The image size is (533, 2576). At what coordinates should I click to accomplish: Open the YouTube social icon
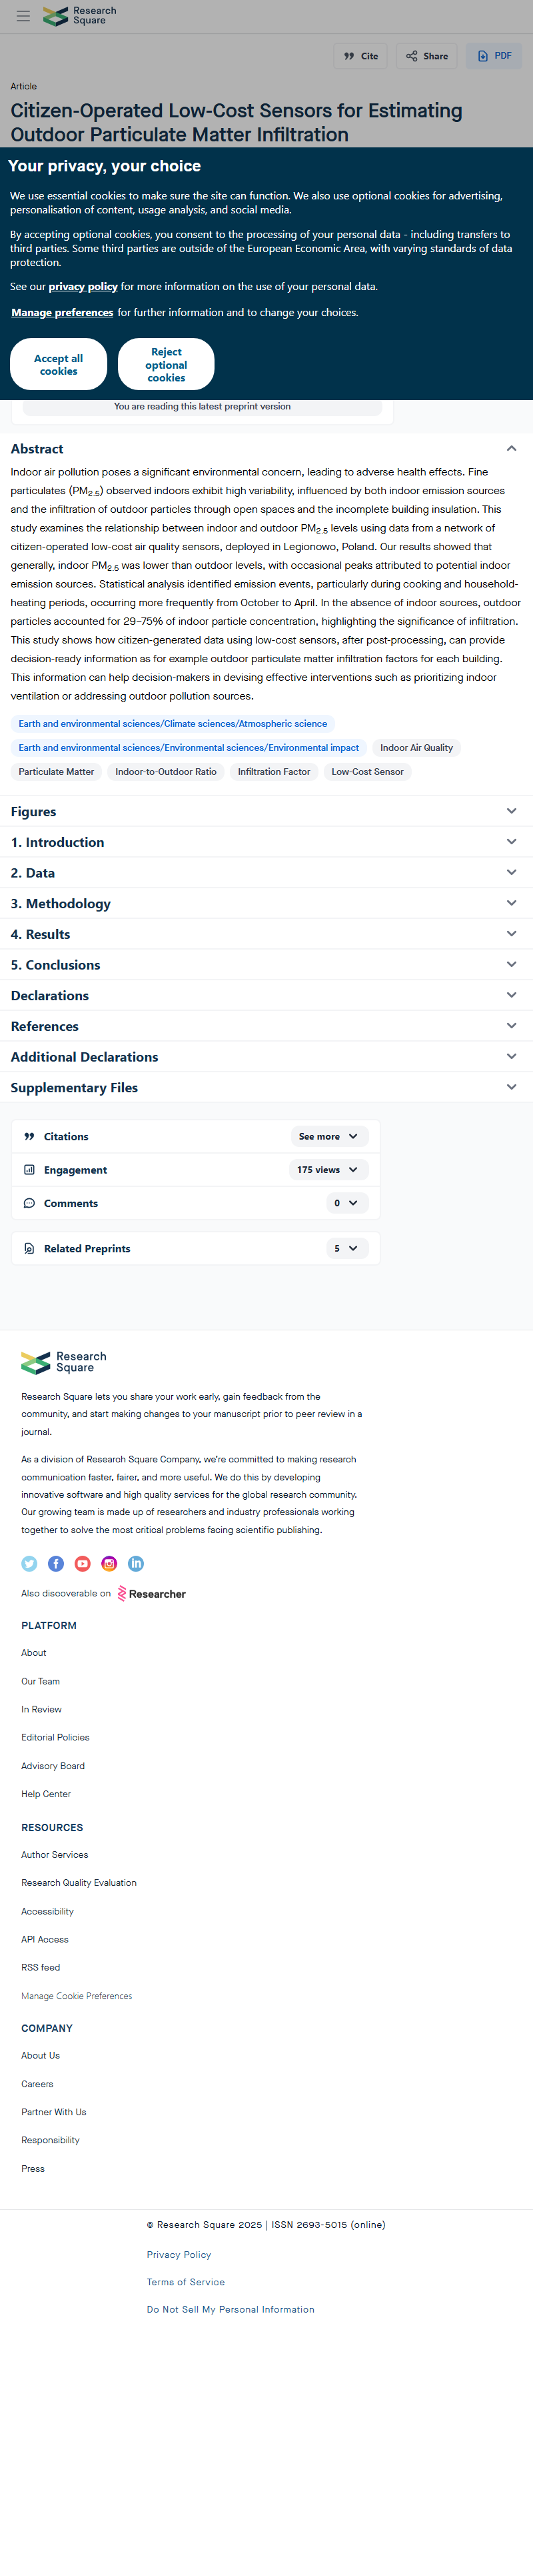pos(82,1564)
